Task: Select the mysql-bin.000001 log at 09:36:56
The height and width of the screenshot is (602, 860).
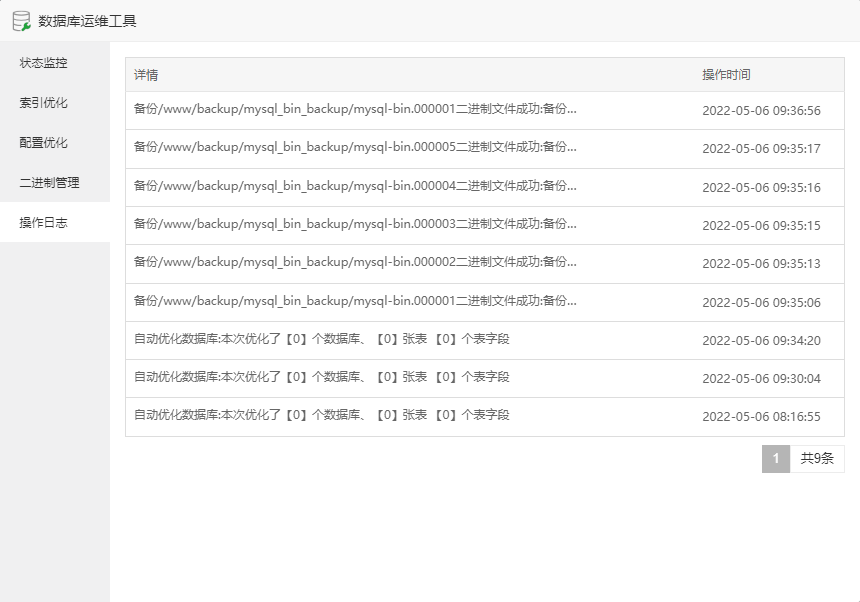Action: pos(485,110)
